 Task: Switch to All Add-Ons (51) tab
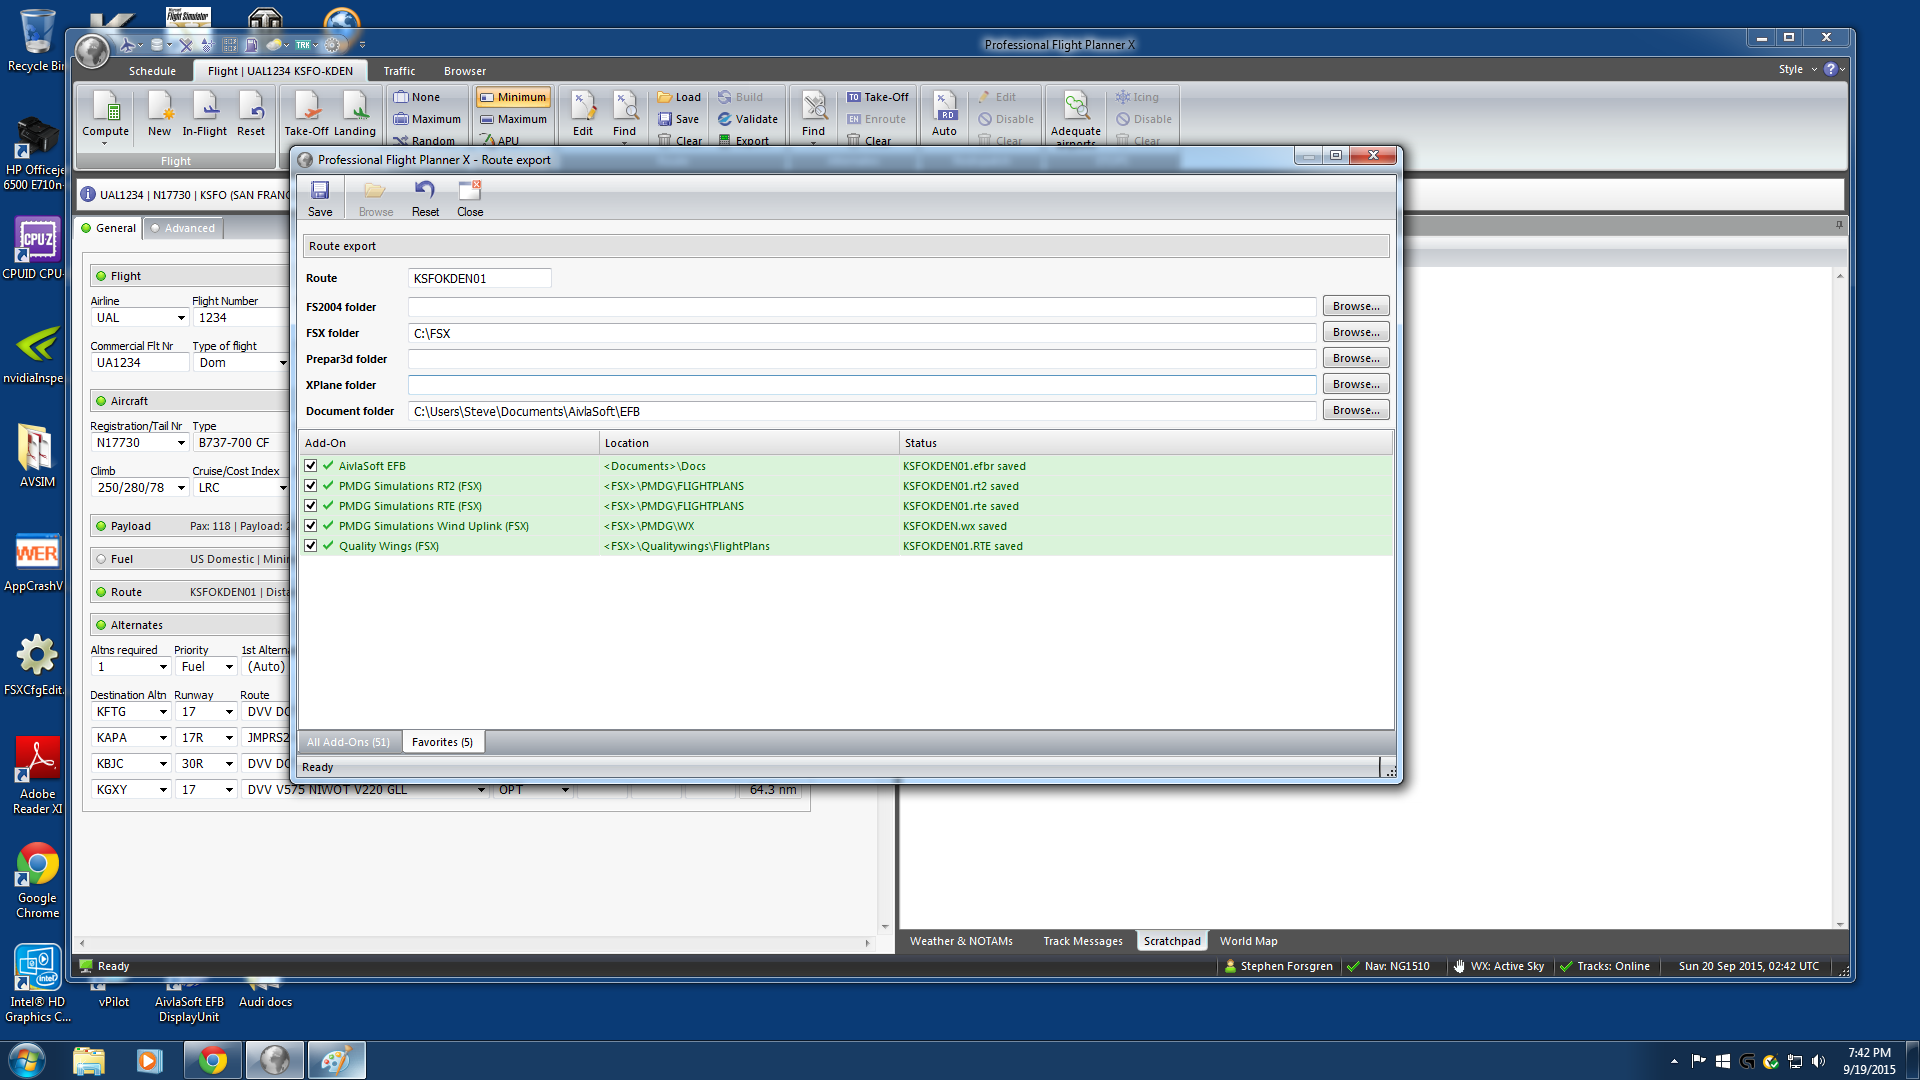[348, 742]
